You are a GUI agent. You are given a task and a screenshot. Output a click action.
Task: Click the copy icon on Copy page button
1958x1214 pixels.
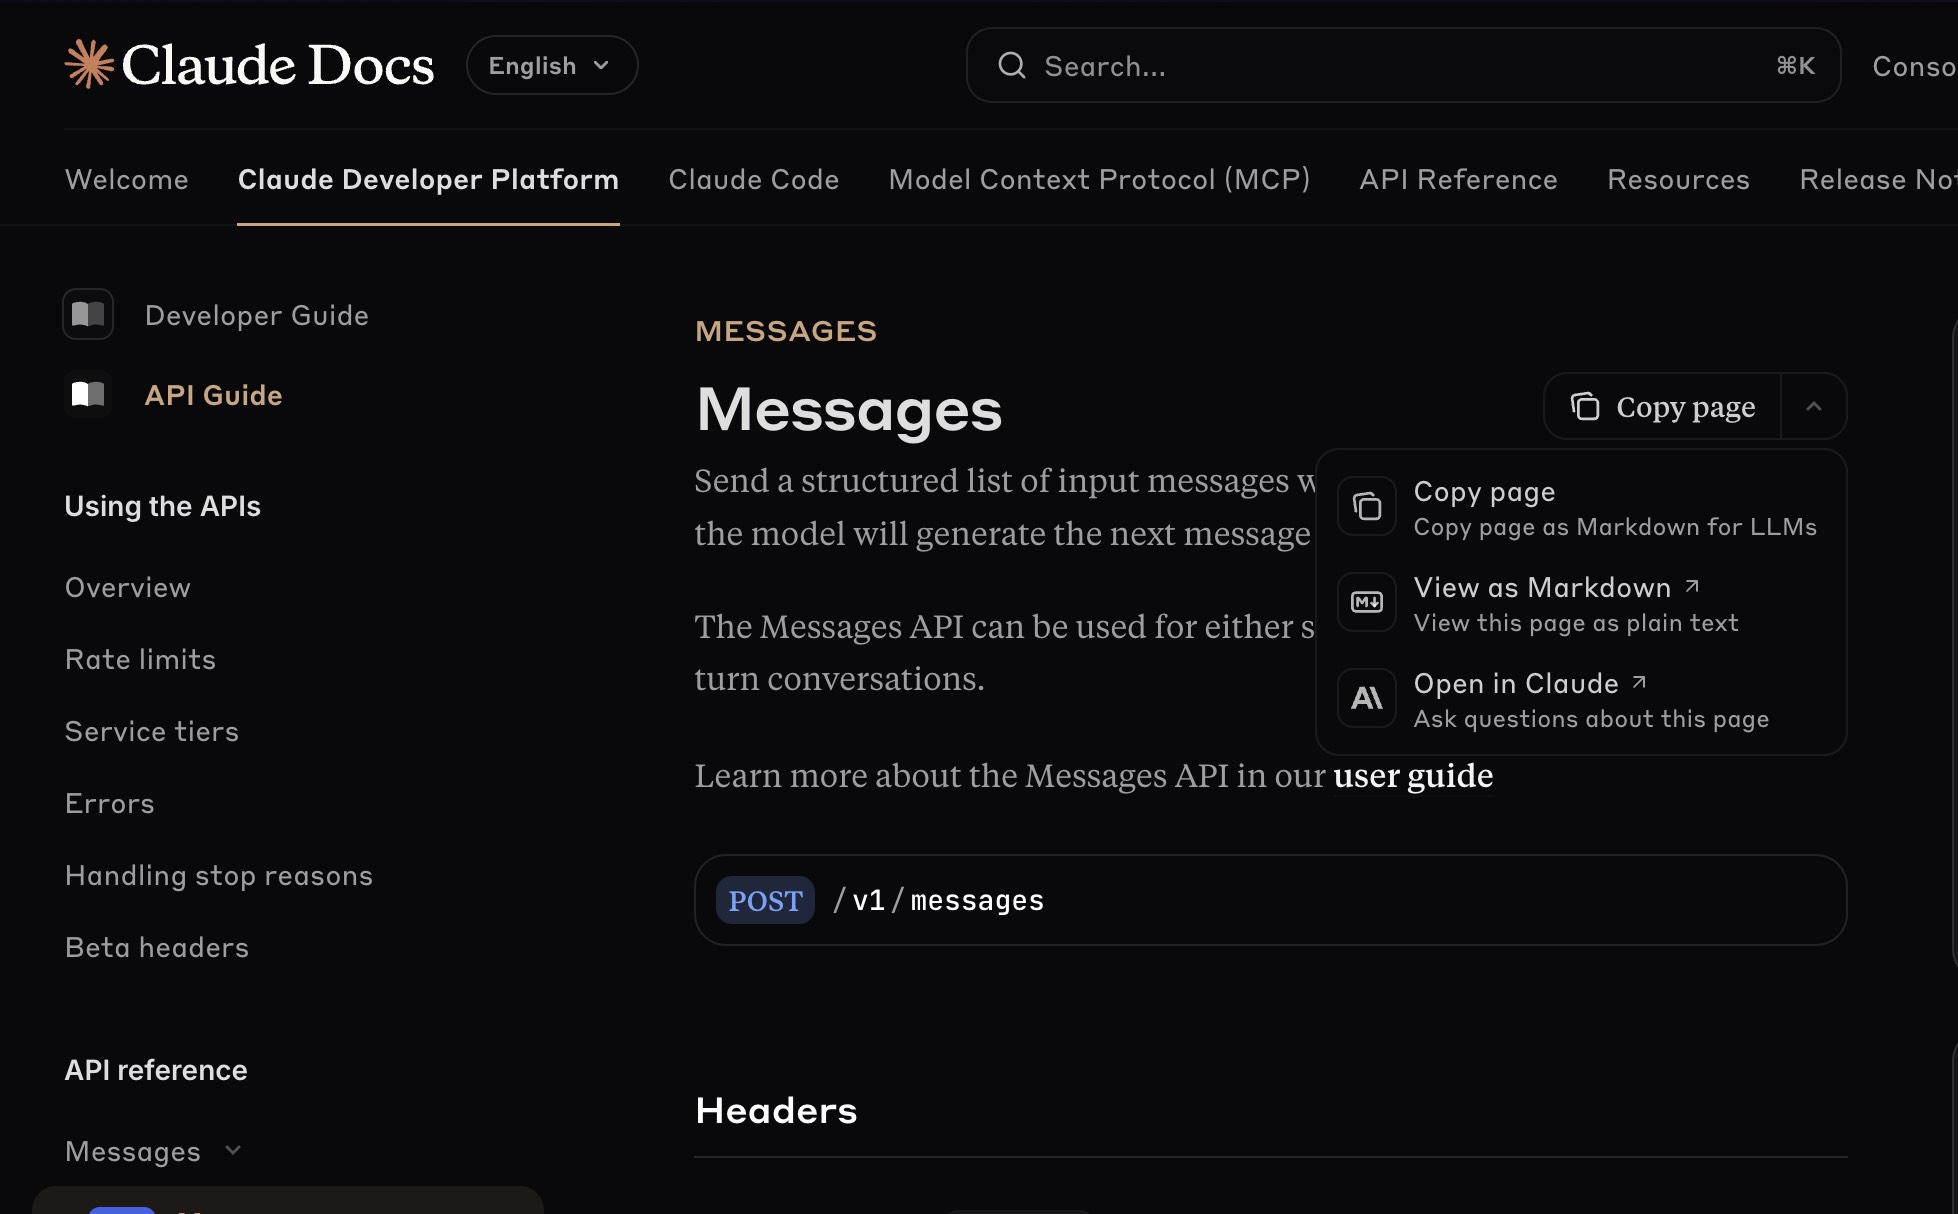[x=1585, y=407]
